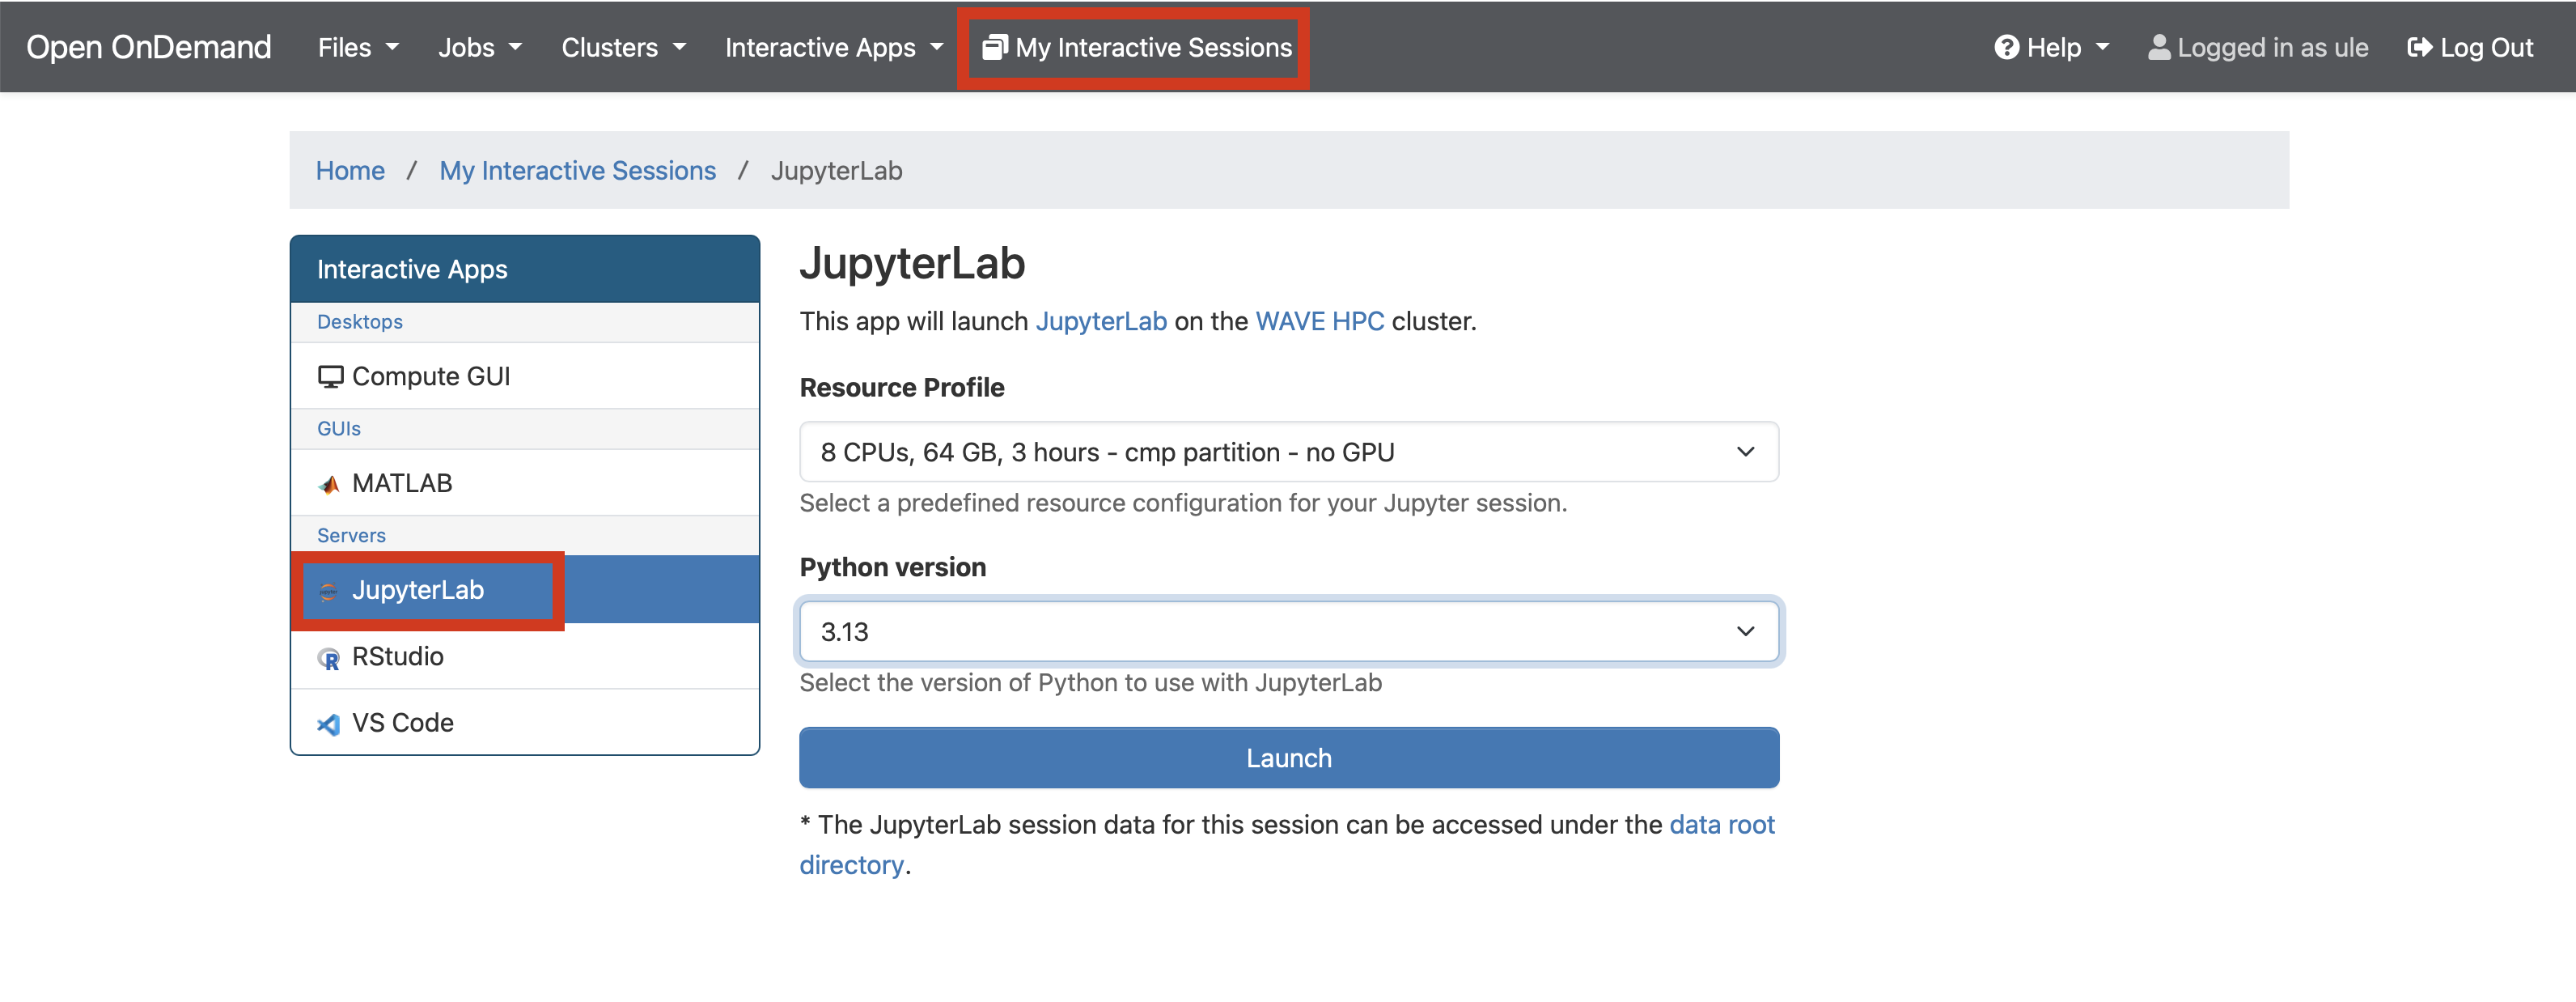Click the Compute GUI monitor icon

coord(330,377)
